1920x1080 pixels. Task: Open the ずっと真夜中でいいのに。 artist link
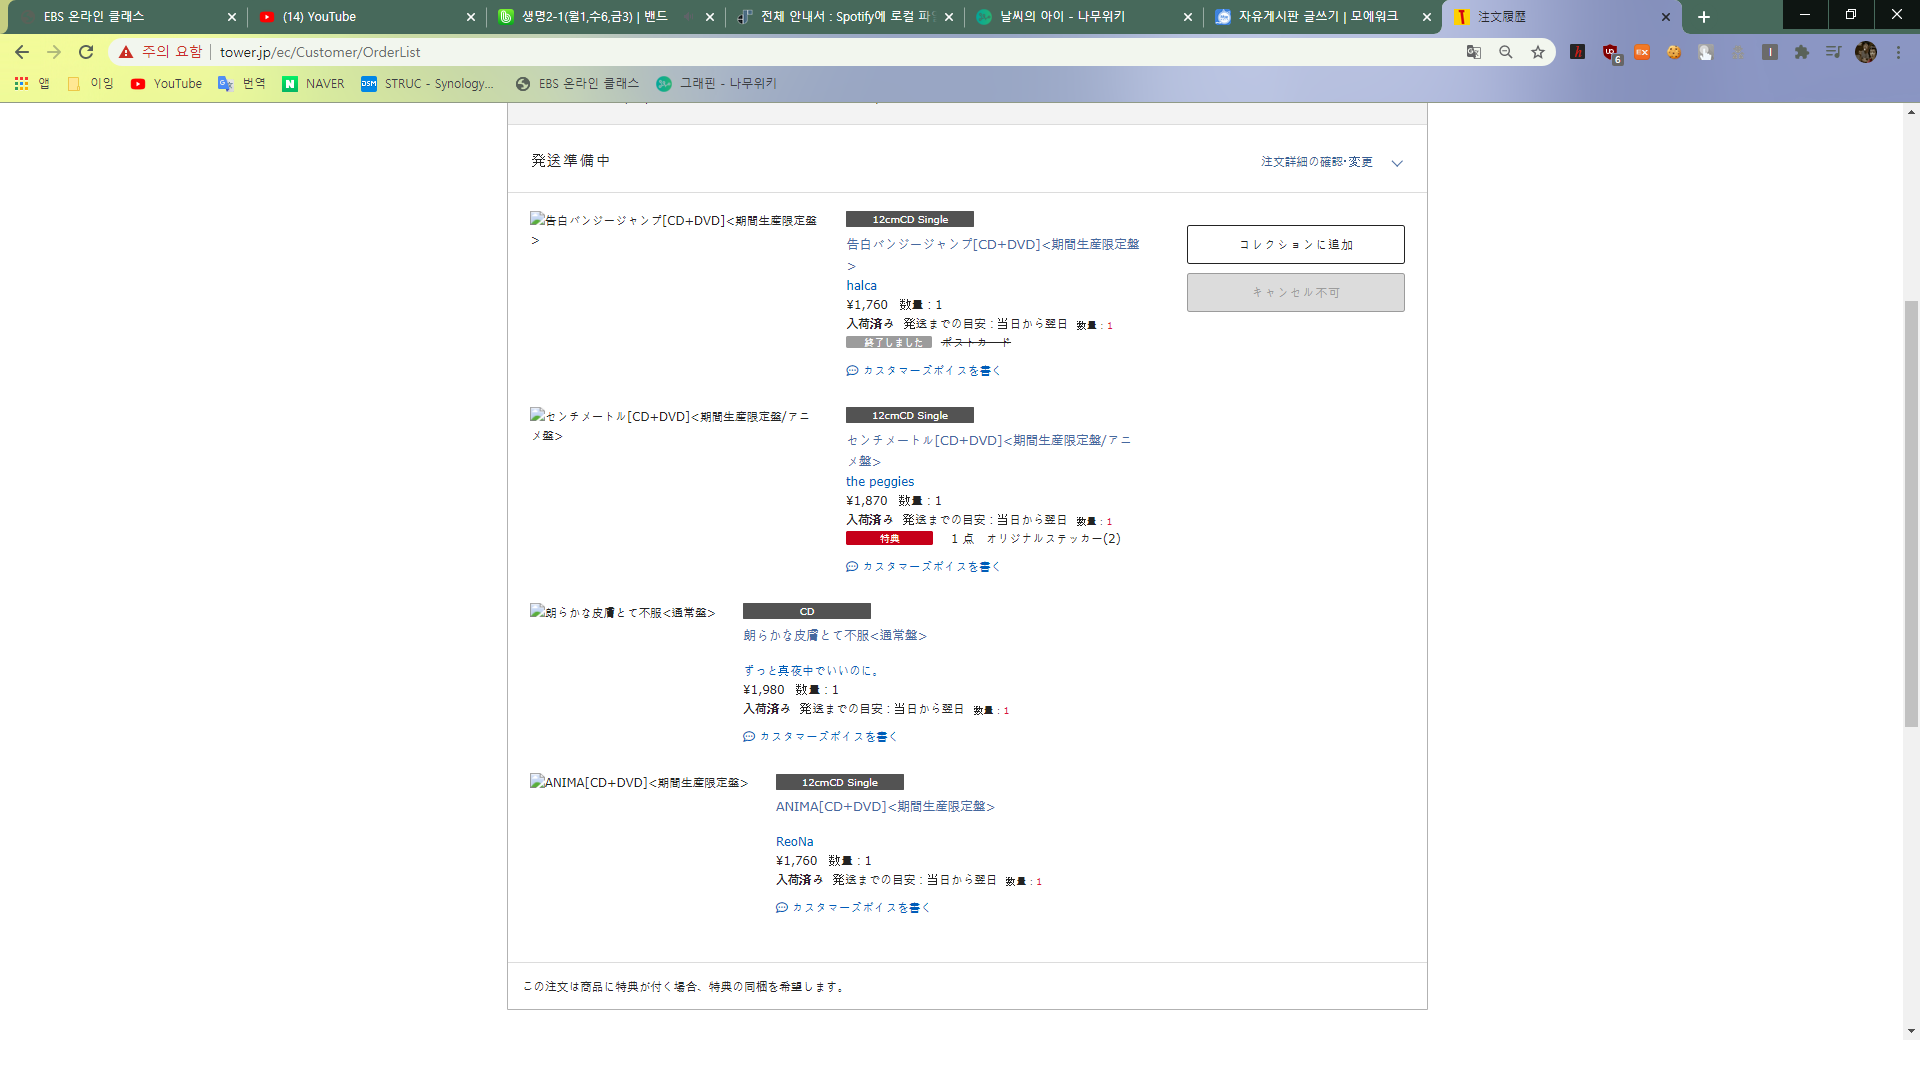pyautogui.click(x=812, y=671)
